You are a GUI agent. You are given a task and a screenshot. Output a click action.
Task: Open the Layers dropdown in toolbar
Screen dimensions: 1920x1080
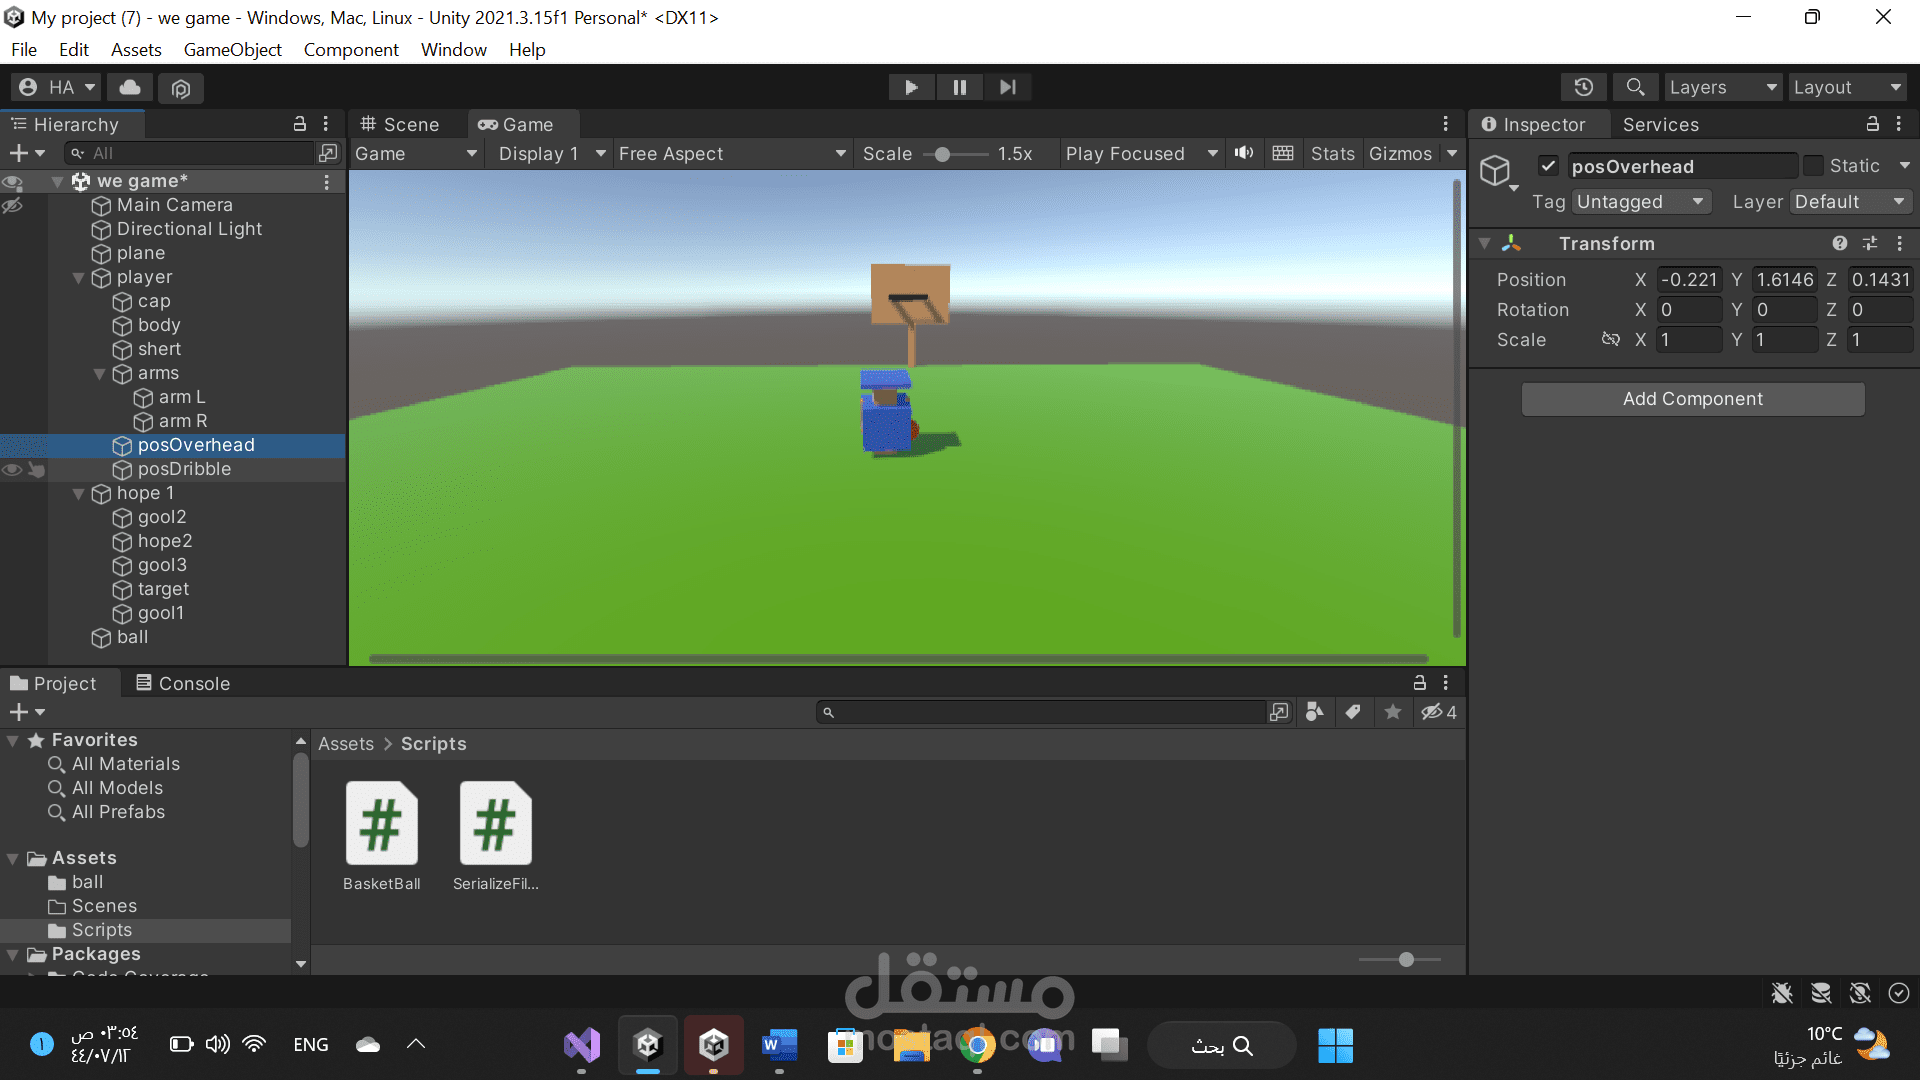[1723, 87]
